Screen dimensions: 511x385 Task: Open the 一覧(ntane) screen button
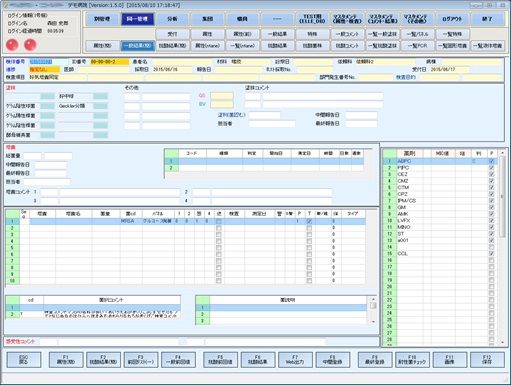click(x=242, y=46)
